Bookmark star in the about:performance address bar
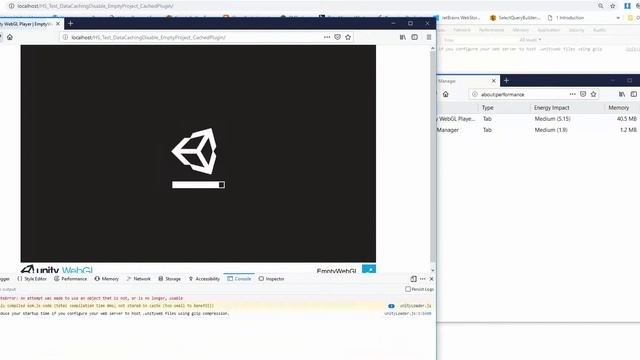The image size is (640, 360). coord(593,94)
